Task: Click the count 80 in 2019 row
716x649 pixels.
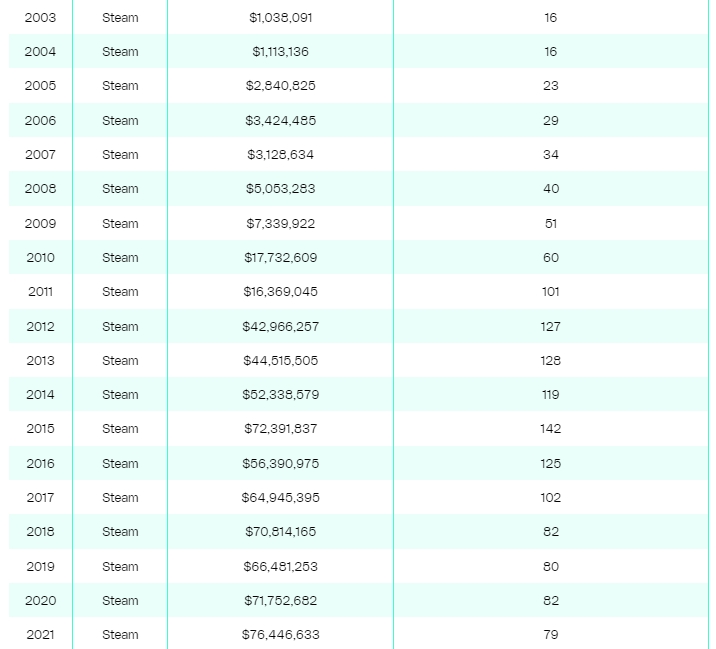Action: click(x=551, y=566)
